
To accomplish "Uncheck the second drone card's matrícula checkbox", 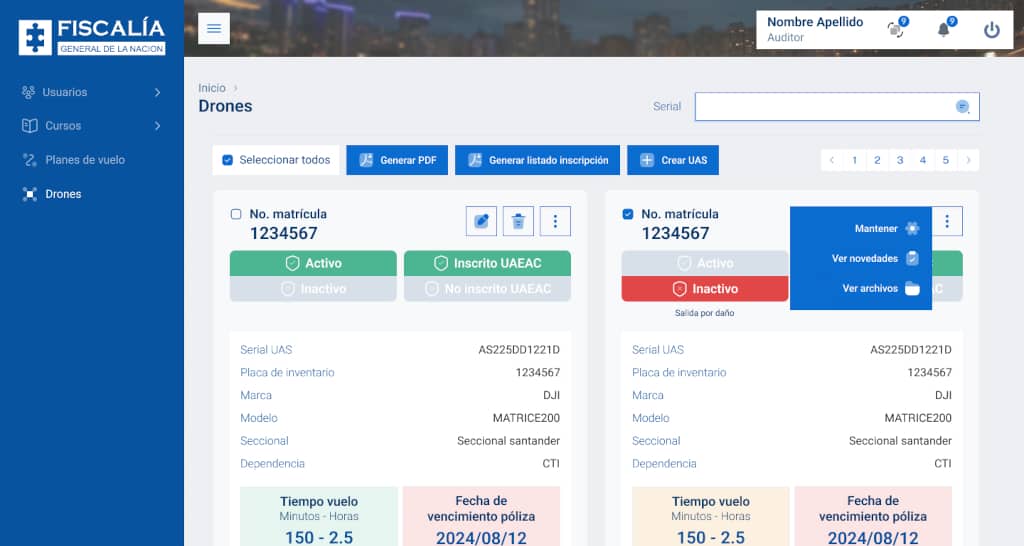I will [628, 214].
